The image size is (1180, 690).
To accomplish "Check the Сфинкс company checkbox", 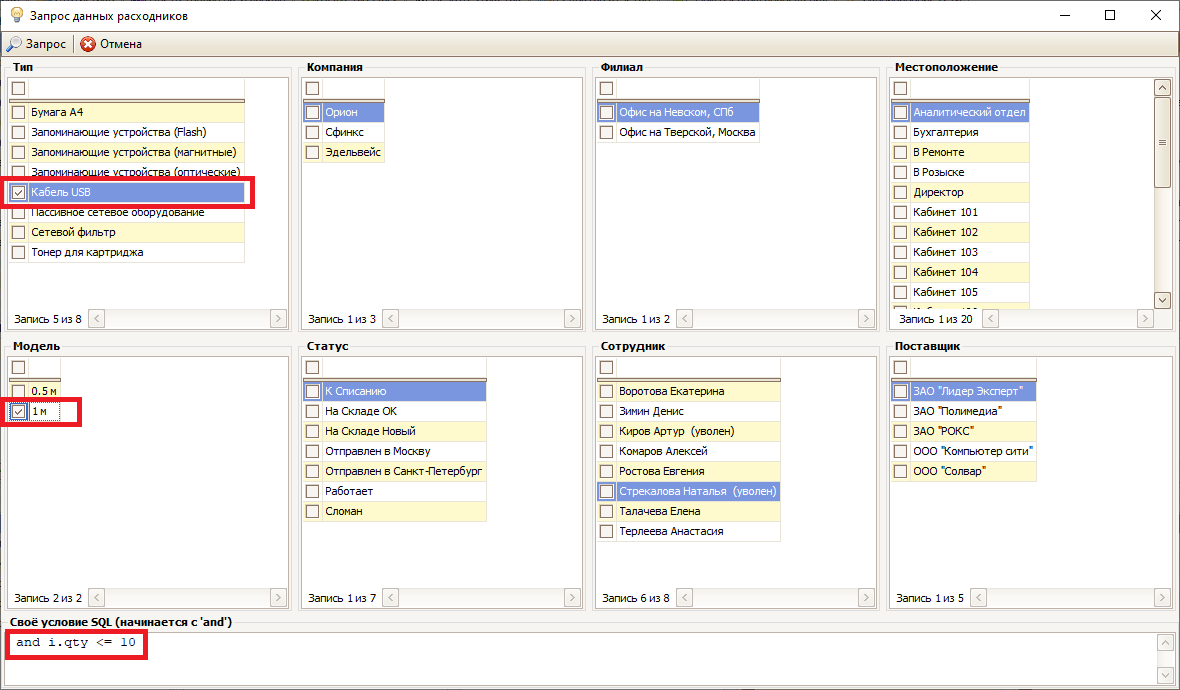I will (312, 132).
